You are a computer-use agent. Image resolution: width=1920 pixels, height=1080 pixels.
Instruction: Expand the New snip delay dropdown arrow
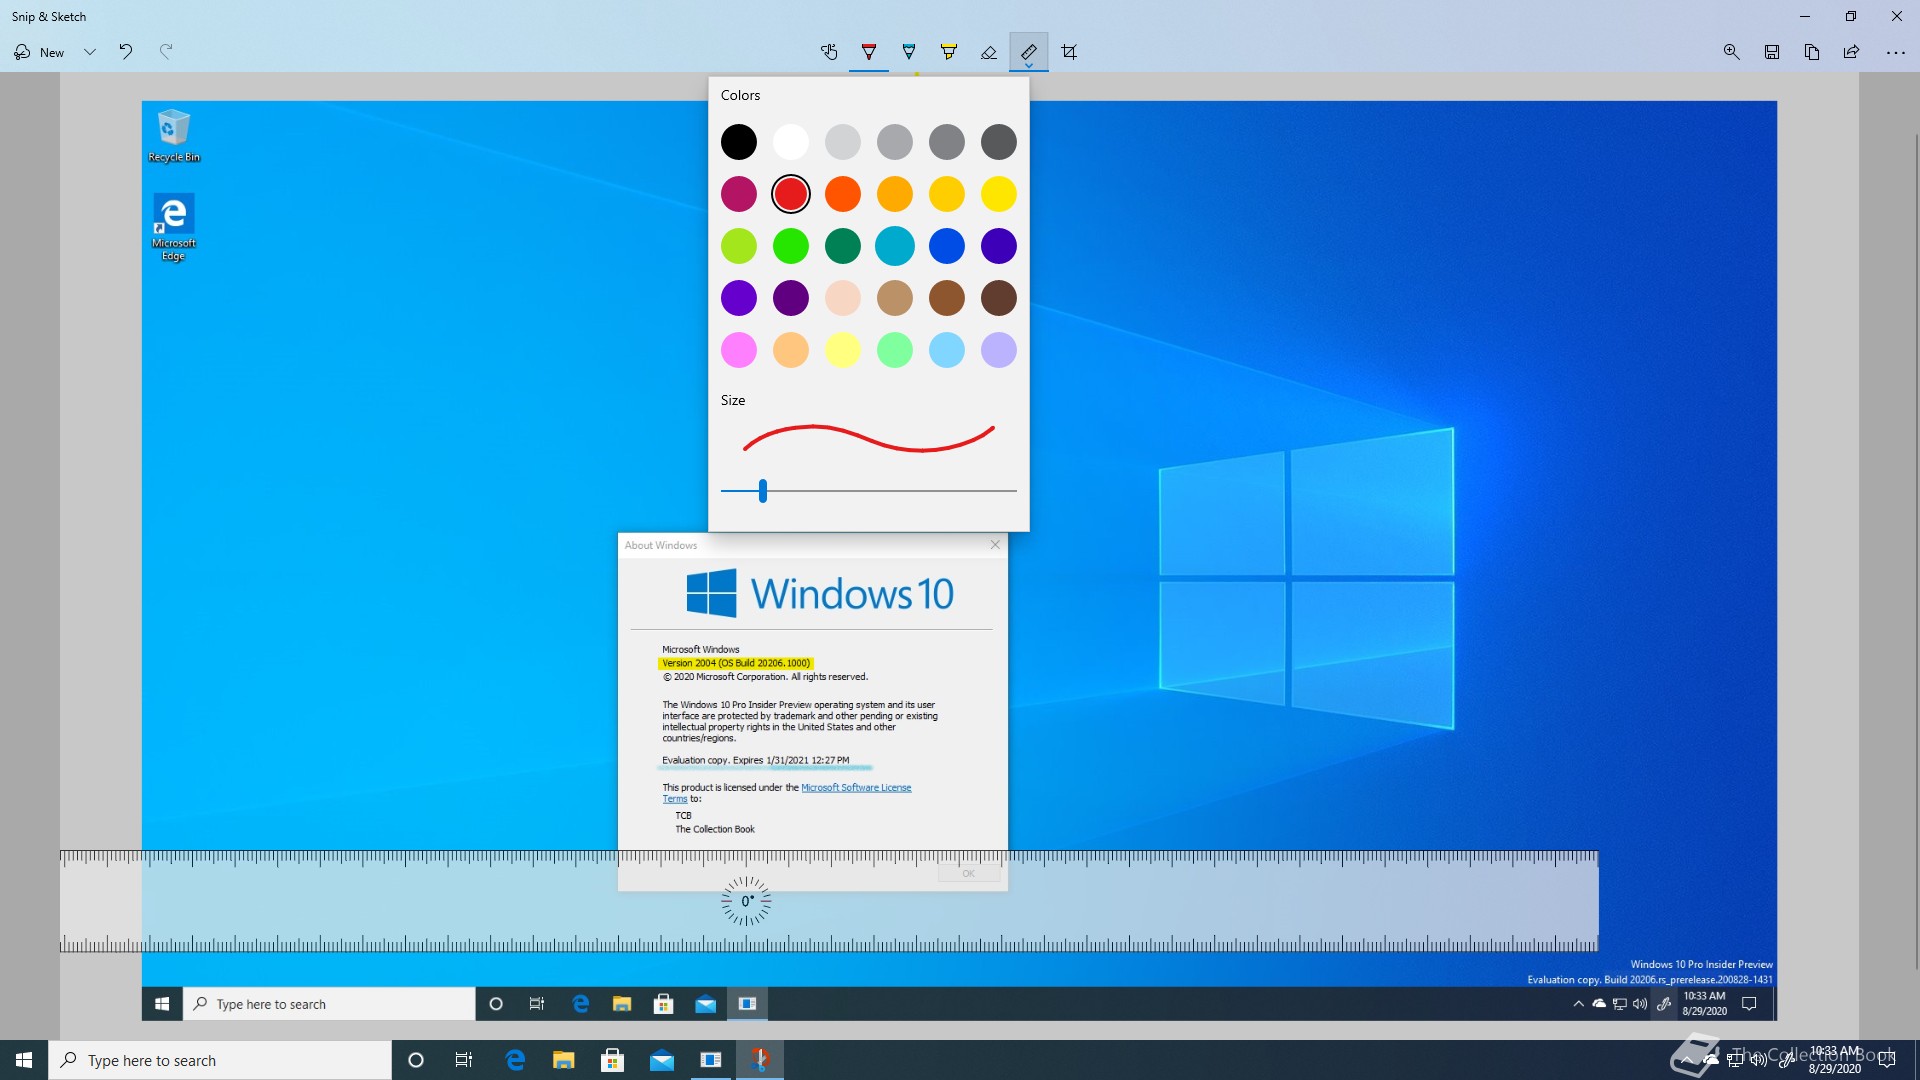coord(90,52)
